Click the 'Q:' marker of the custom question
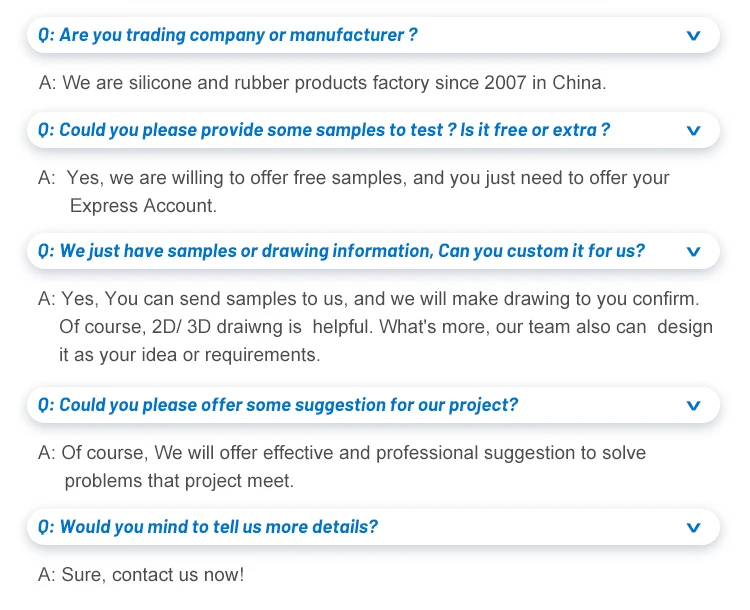The image size is (750, 610). click(46, 252)
